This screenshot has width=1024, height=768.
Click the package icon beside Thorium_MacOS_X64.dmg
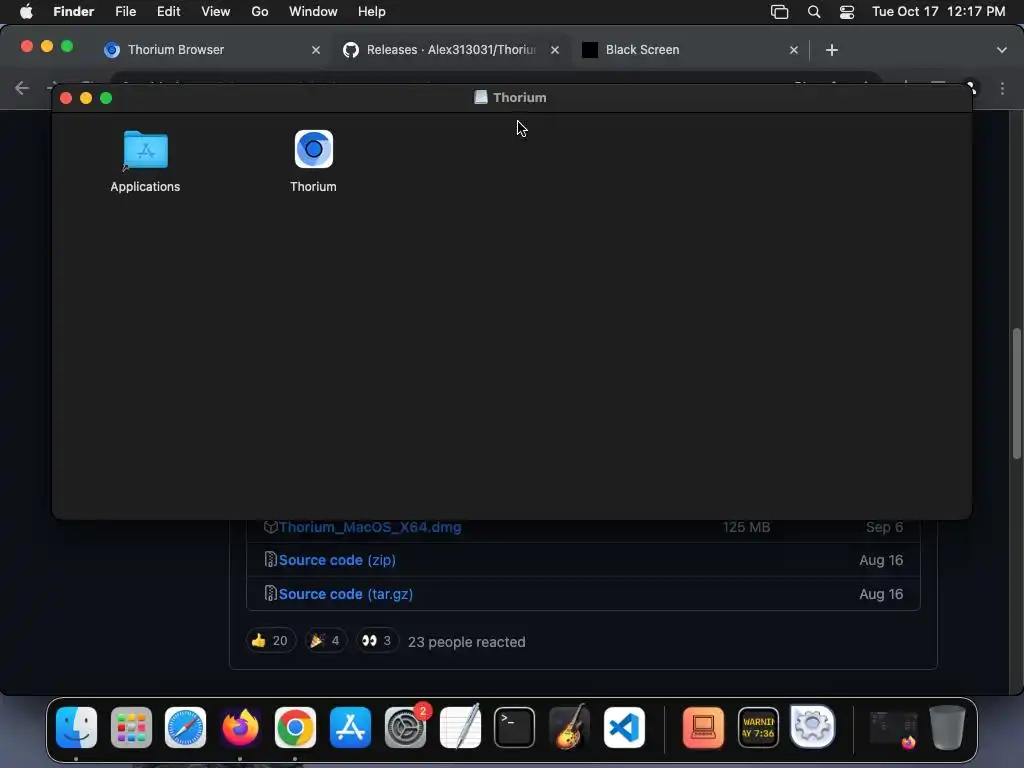270,527
